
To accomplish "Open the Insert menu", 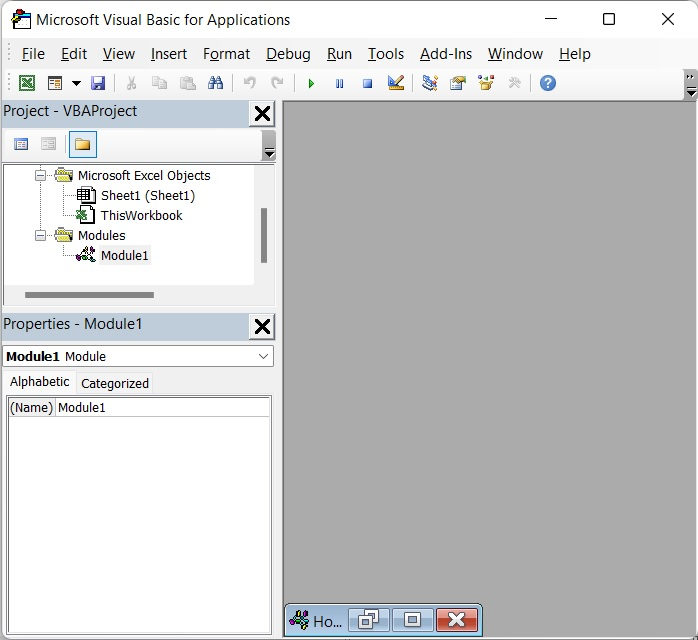I will tap(169, 54).
